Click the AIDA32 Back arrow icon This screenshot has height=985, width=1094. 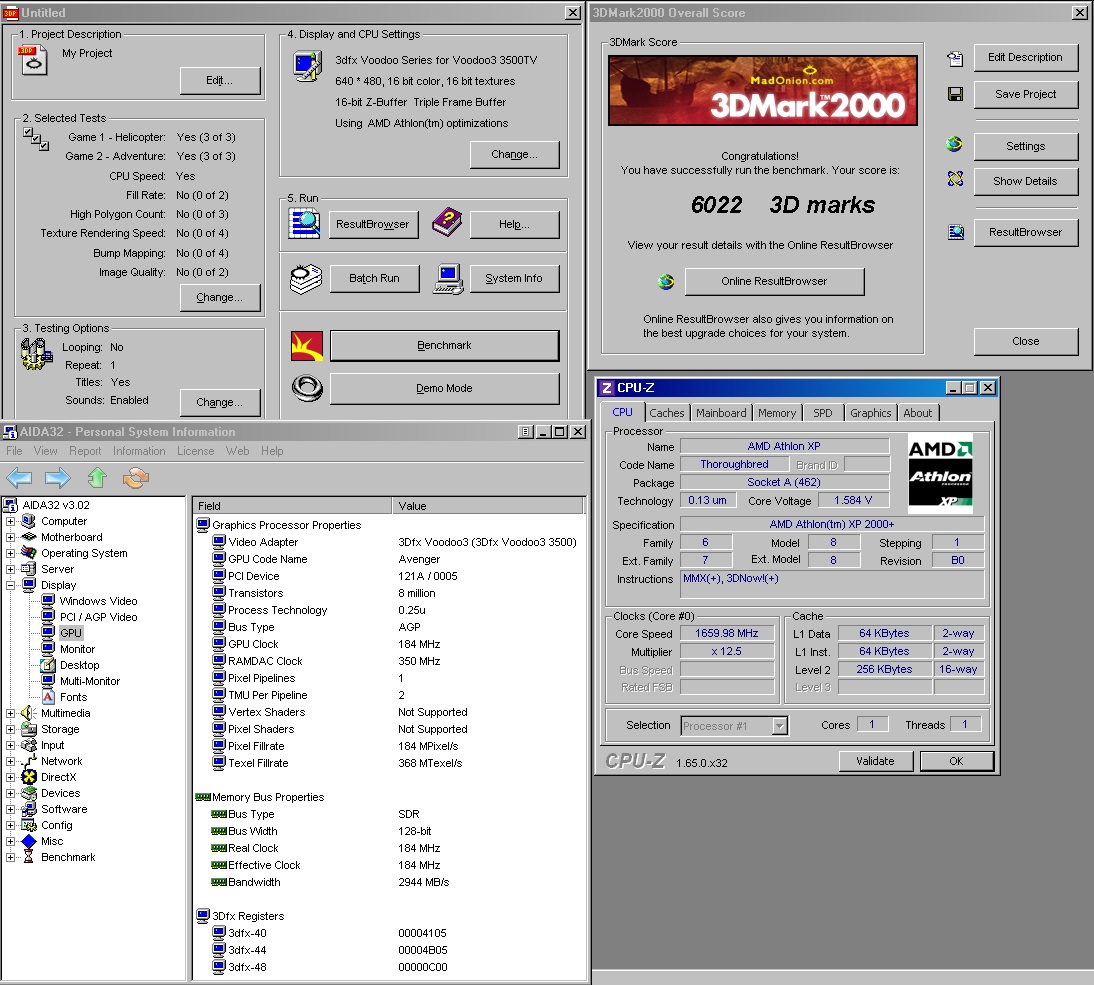[20, 478]
